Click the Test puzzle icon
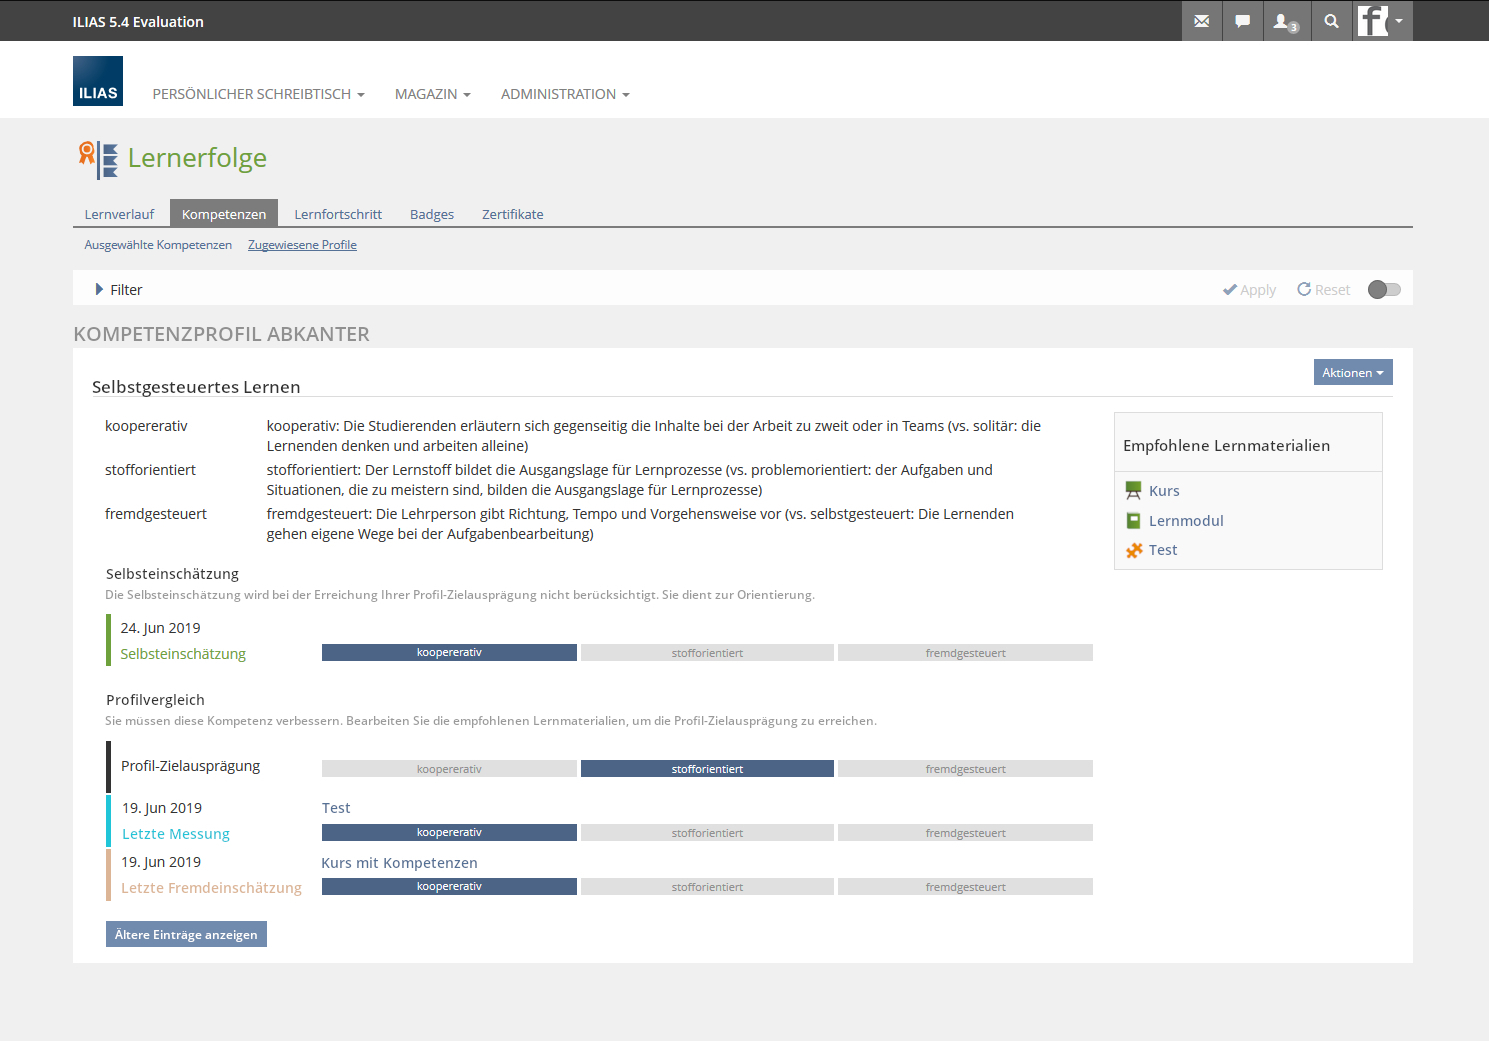1489x1041 pixels. coord(1133,550)
